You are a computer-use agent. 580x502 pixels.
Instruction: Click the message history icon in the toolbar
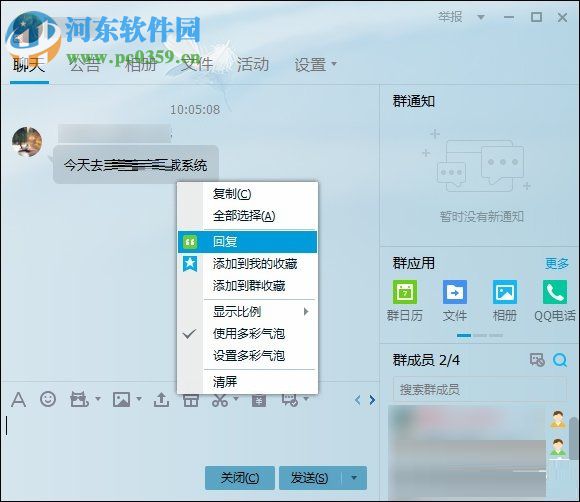click(x=289, y=400)
